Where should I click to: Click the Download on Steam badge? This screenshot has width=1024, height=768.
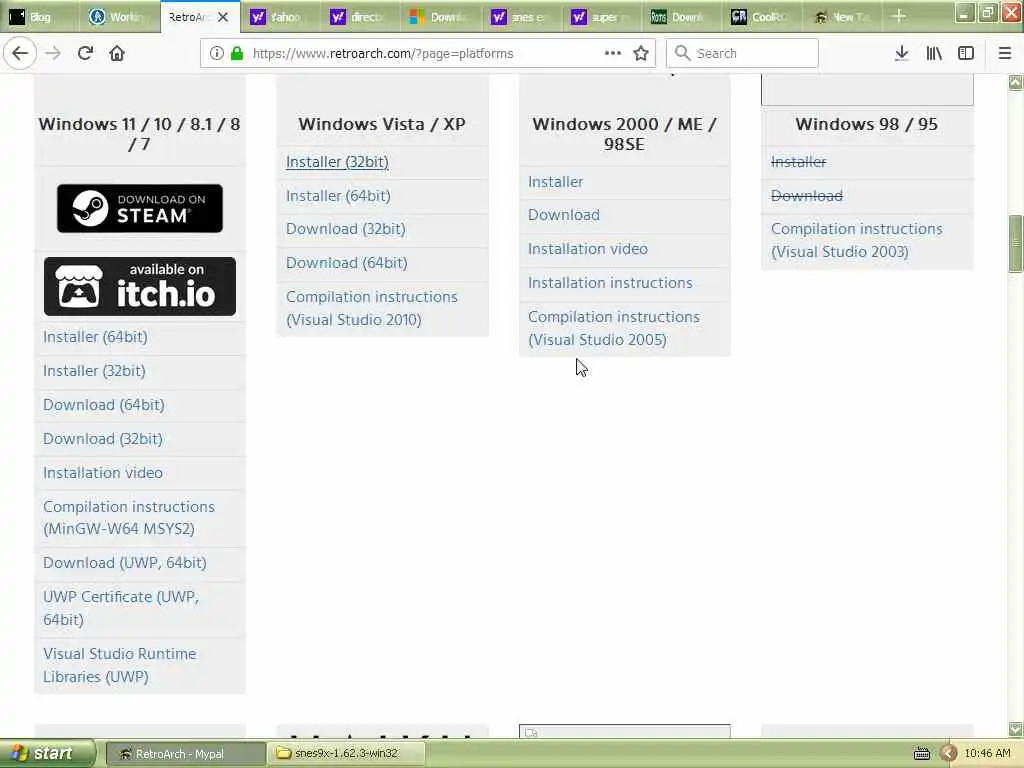tap(140, 208)
